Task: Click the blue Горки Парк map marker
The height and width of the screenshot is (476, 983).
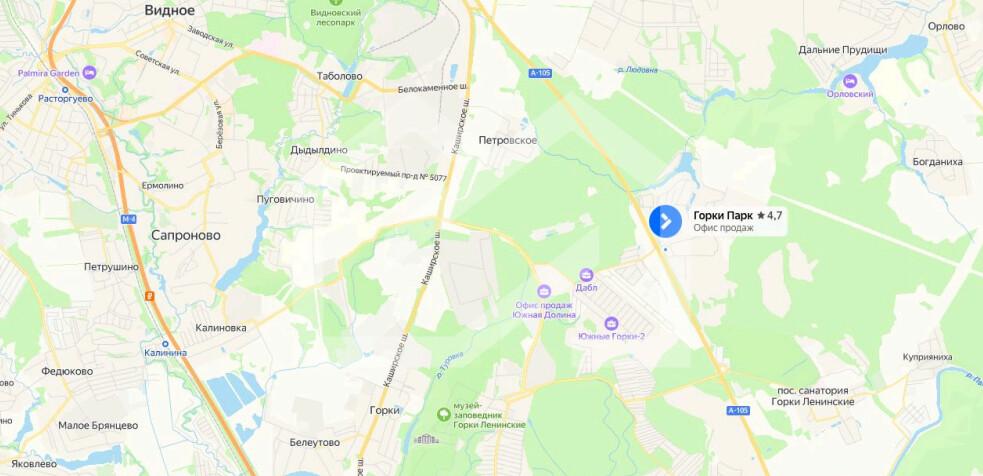Action: (x=665, y=221)
